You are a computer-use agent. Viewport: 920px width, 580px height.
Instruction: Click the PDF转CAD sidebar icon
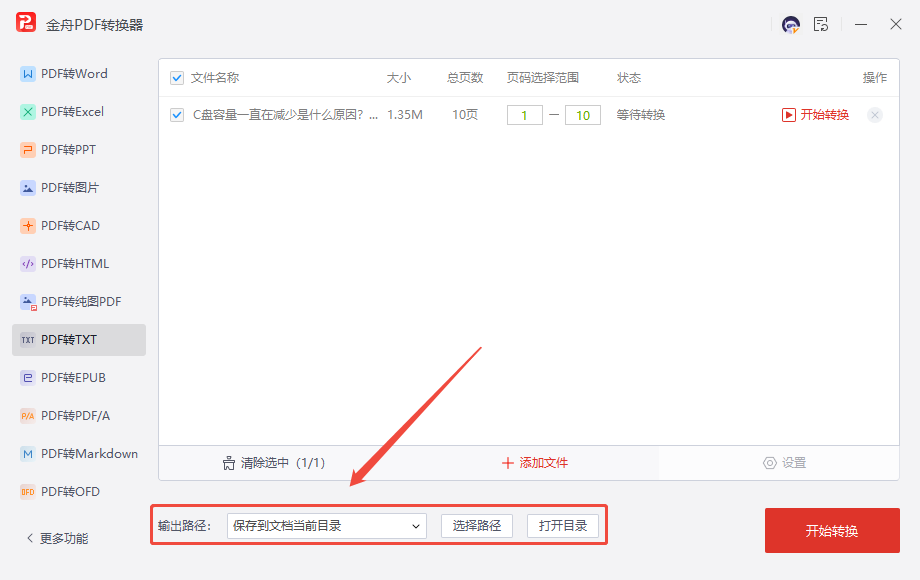click(28, 226)
